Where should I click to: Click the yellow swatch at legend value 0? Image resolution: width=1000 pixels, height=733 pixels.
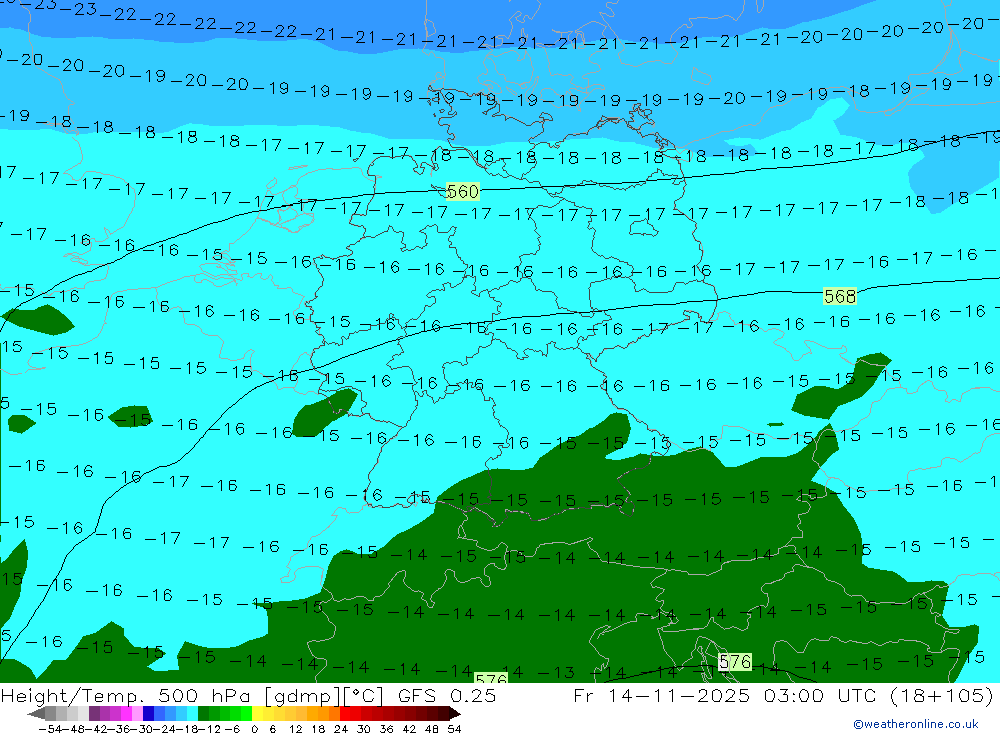(x=257, y=713)
